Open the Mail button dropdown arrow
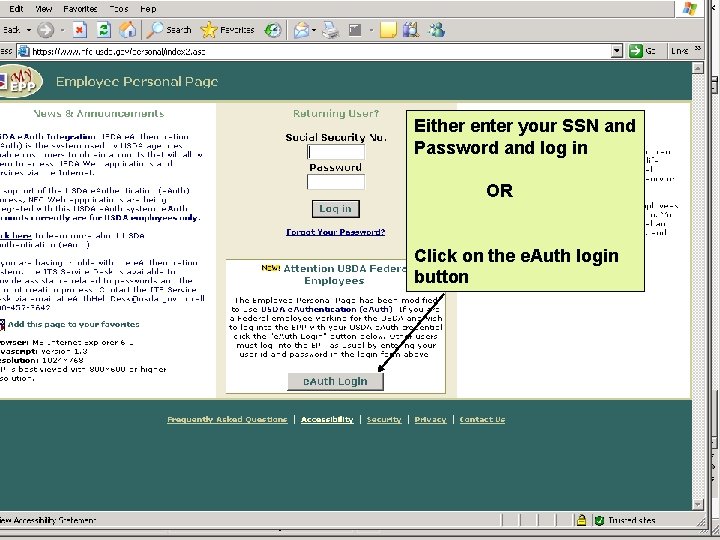Image resolution: width=720 pixels, height=540 pixels. (x=314, y=31)
